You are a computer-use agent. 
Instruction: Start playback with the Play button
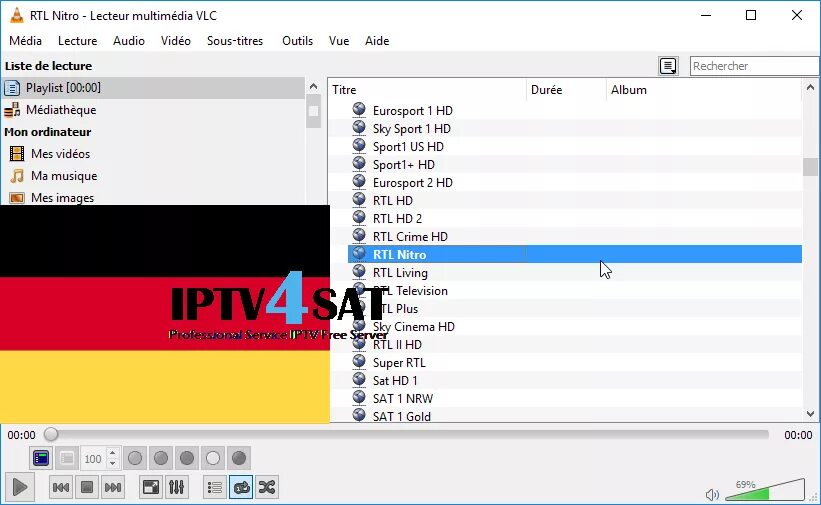[20, 487]
